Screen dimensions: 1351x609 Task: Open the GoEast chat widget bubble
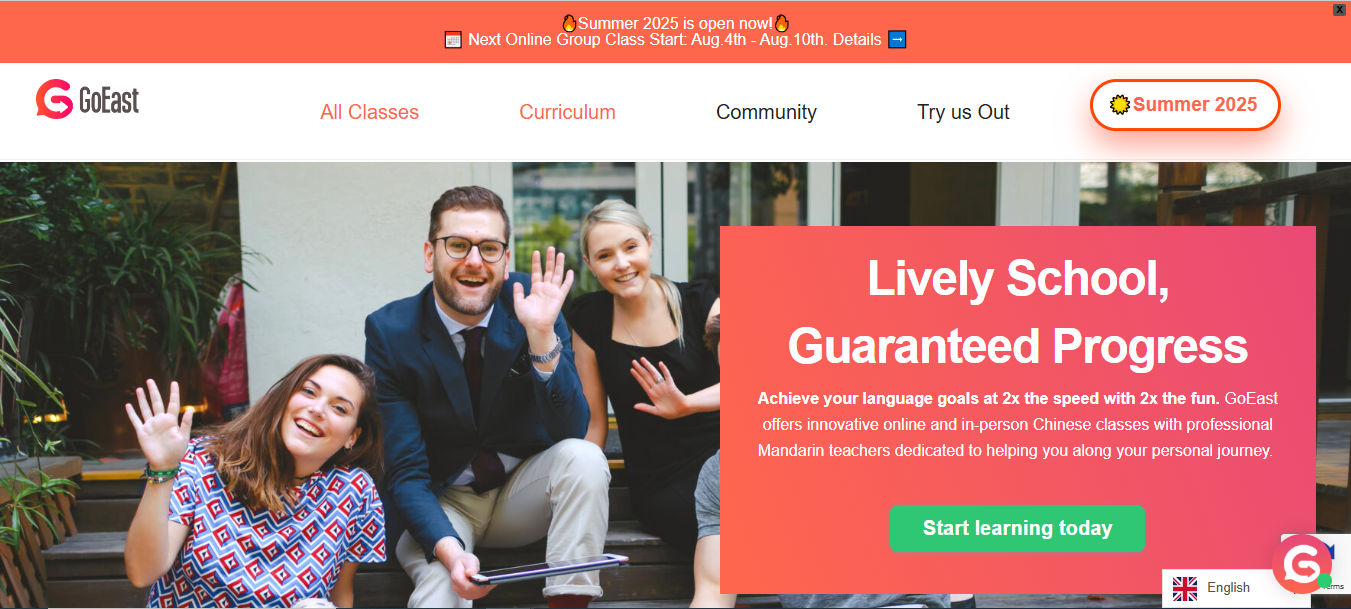[1302, 564]
